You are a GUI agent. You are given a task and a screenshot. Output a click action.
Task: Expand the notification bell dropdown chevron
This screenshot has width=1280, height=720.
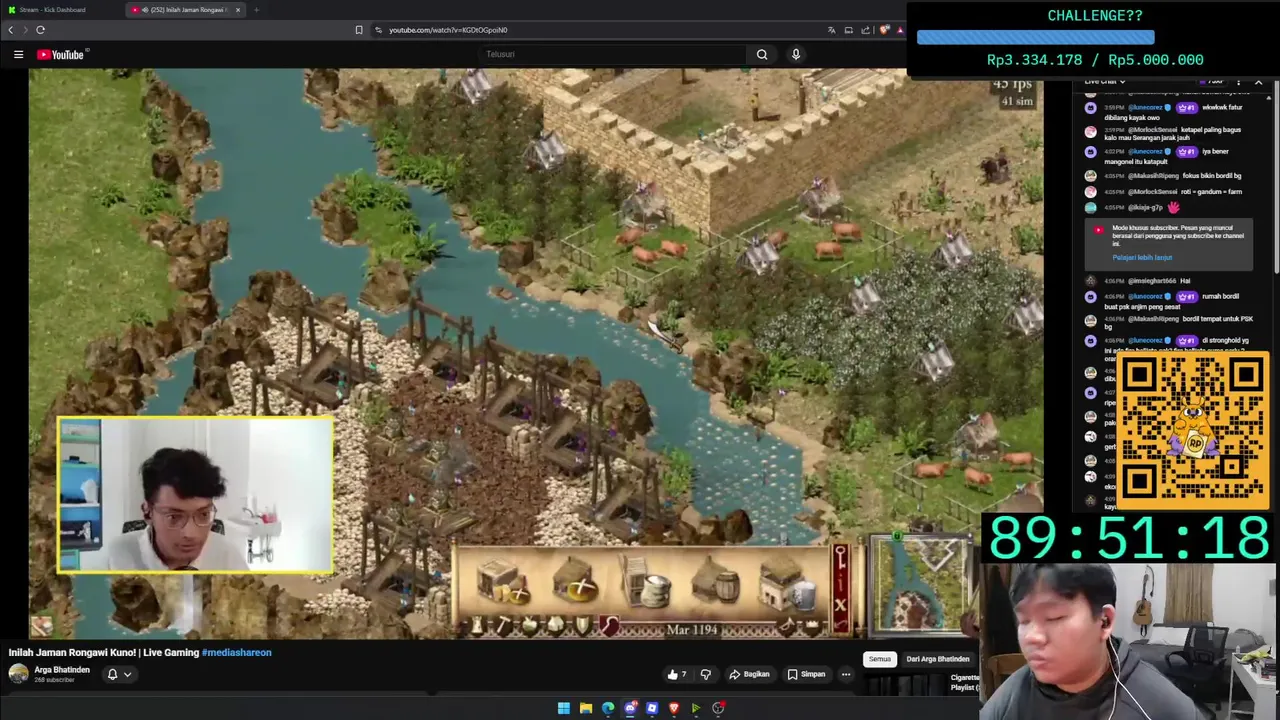[127, 674]
